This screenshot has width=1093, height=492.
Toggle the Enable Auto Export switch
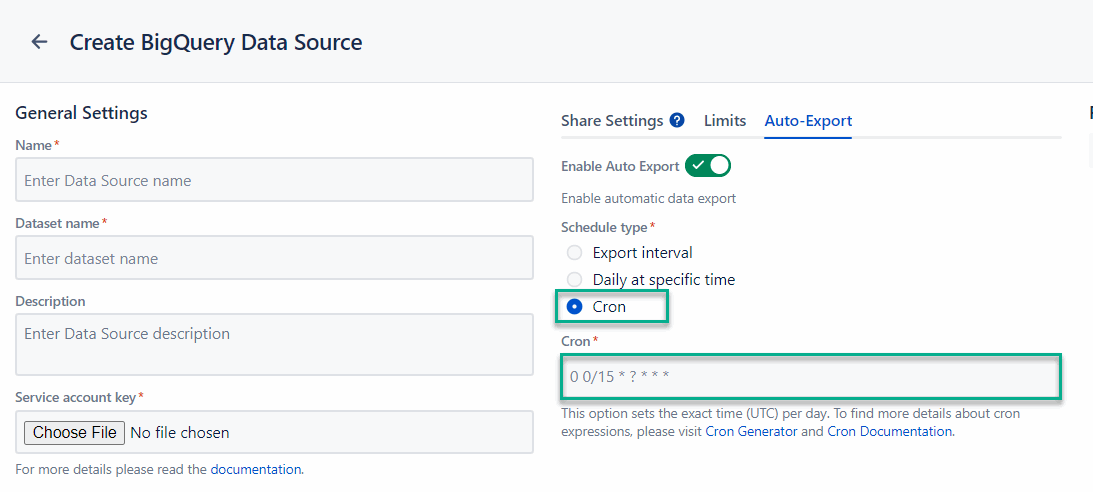point(708,166)
